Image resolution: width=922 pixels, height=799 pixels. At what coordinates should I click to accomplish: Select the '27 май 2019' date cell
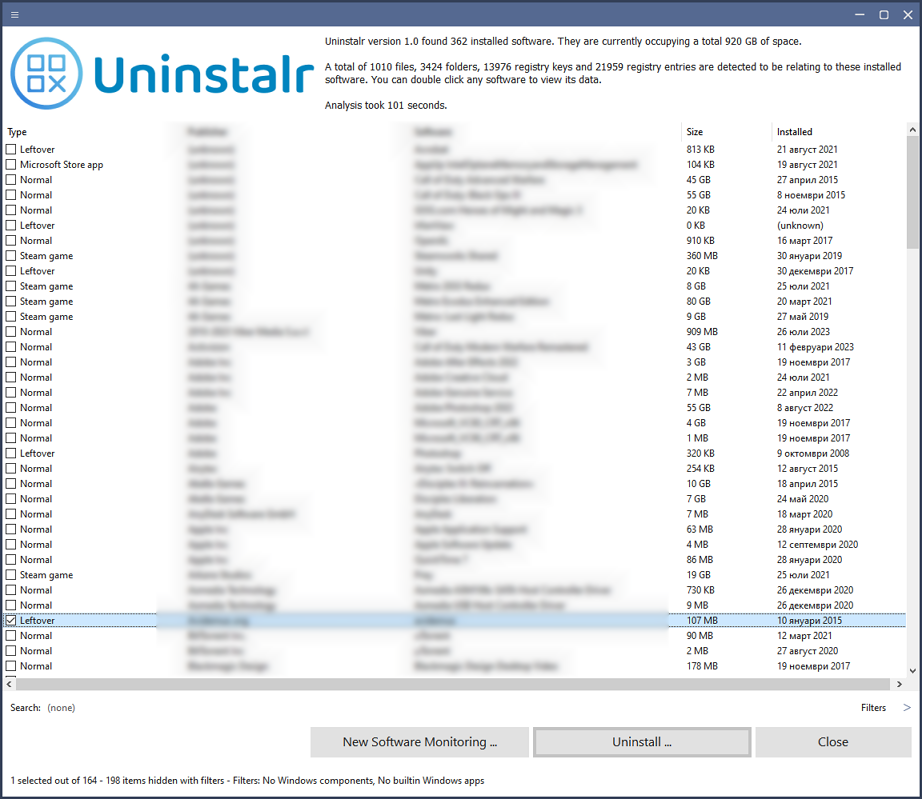click(x=802, y=316)
